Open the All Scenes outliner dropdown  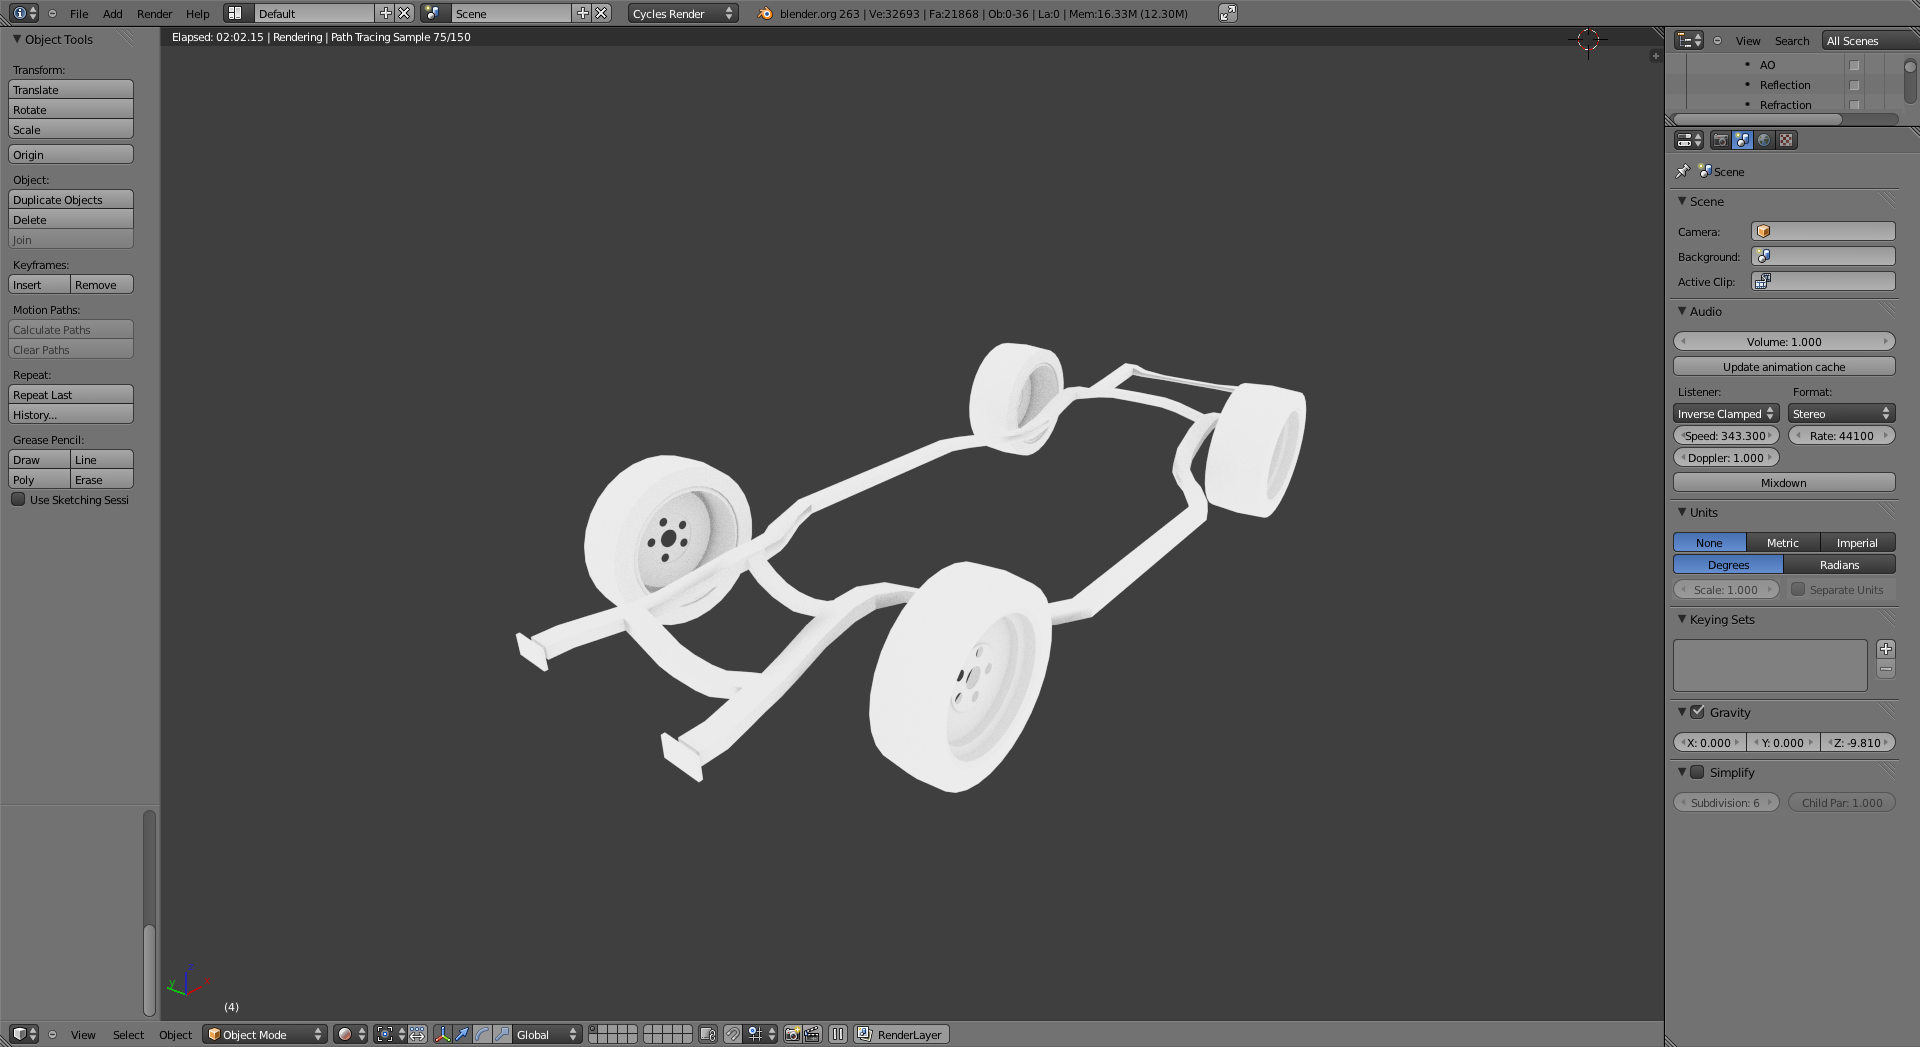tap(1870, 40)
